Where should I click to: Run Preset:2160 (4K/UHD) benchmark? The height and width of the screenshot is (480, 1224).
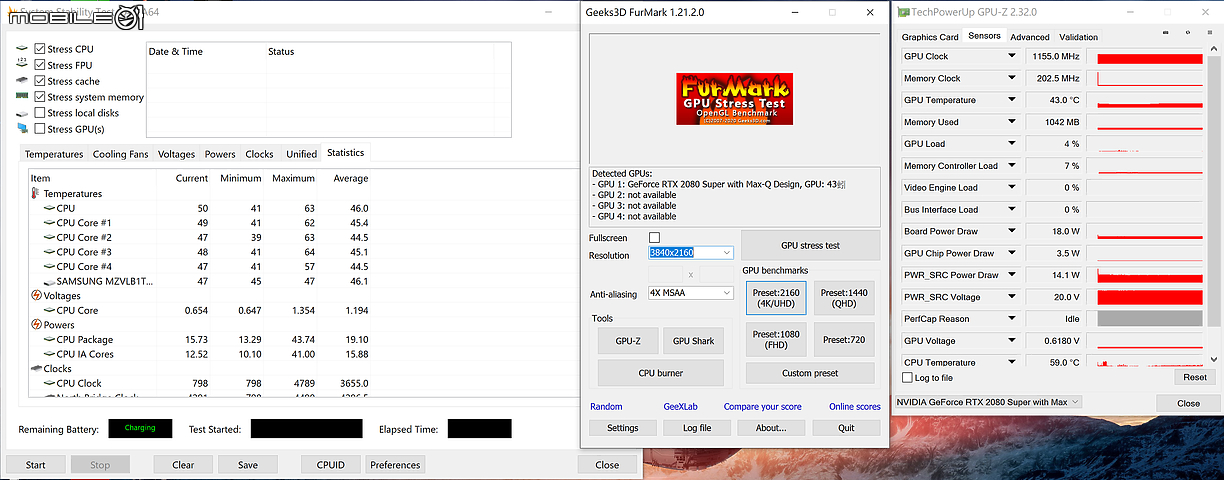pos(776,298)
